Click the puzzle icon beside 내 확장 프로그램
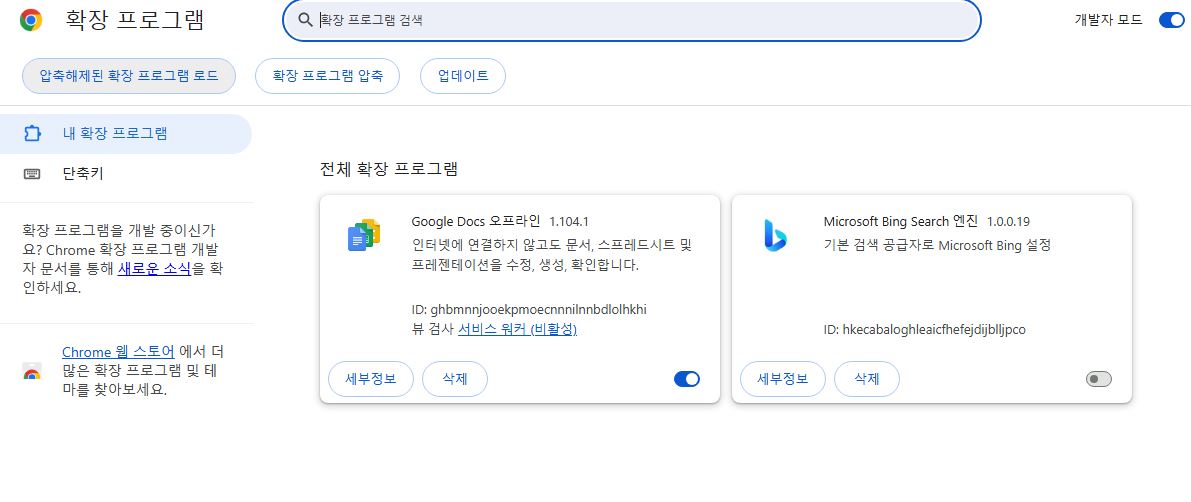 pos(32,134)
